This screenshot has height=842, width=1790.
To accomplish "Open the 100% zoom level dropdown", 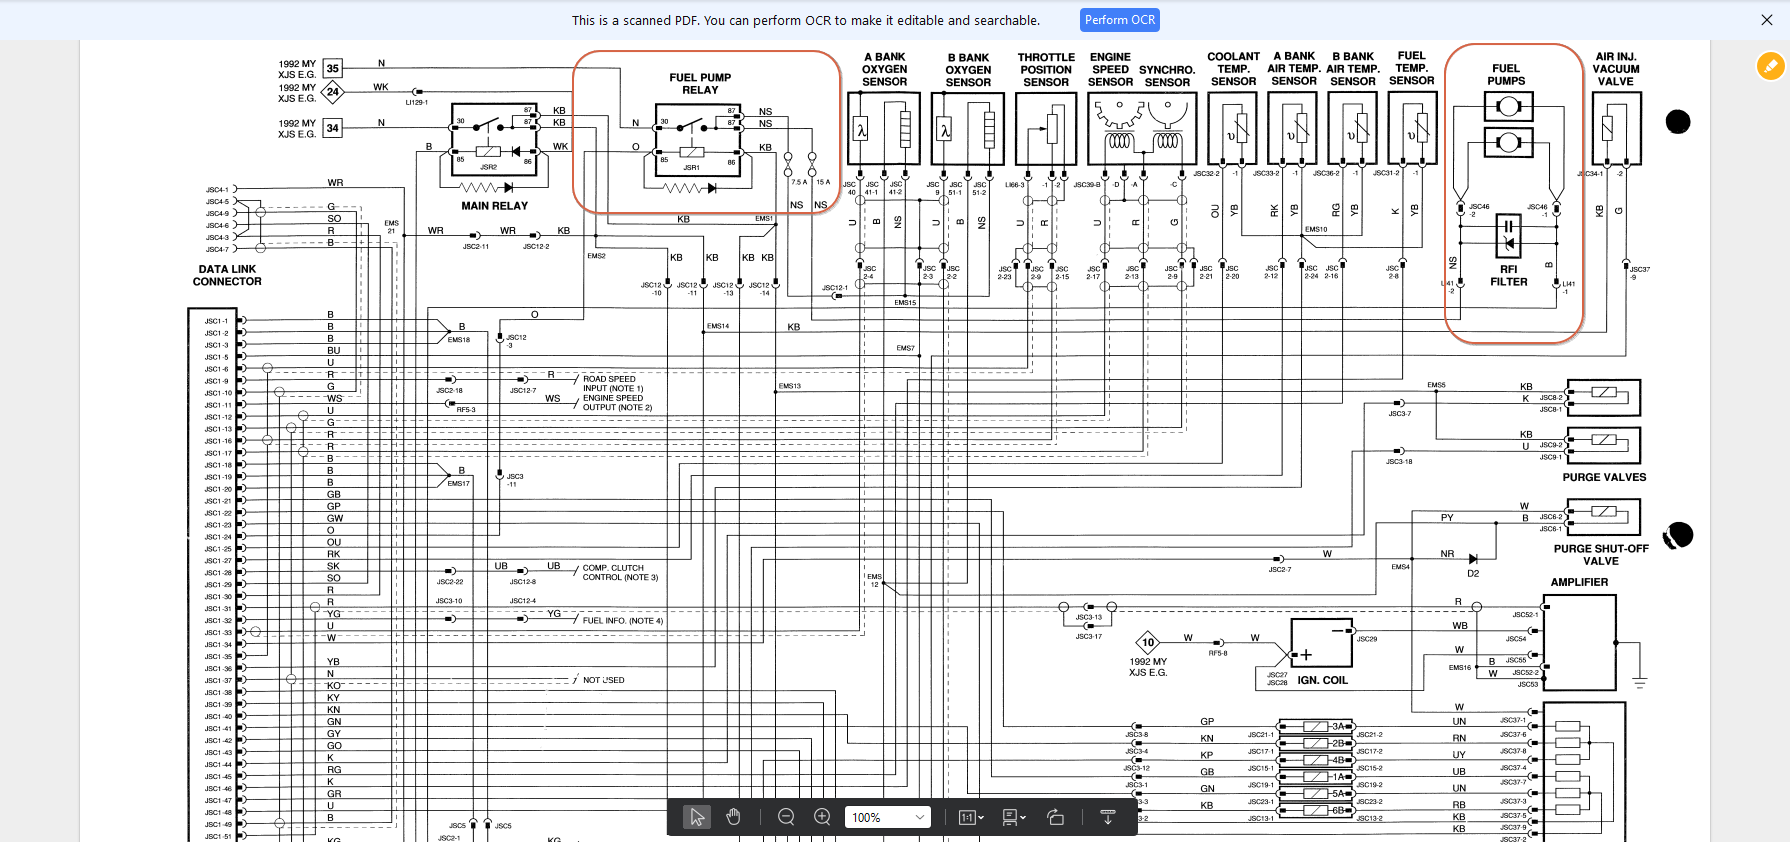I will point(888,817).
